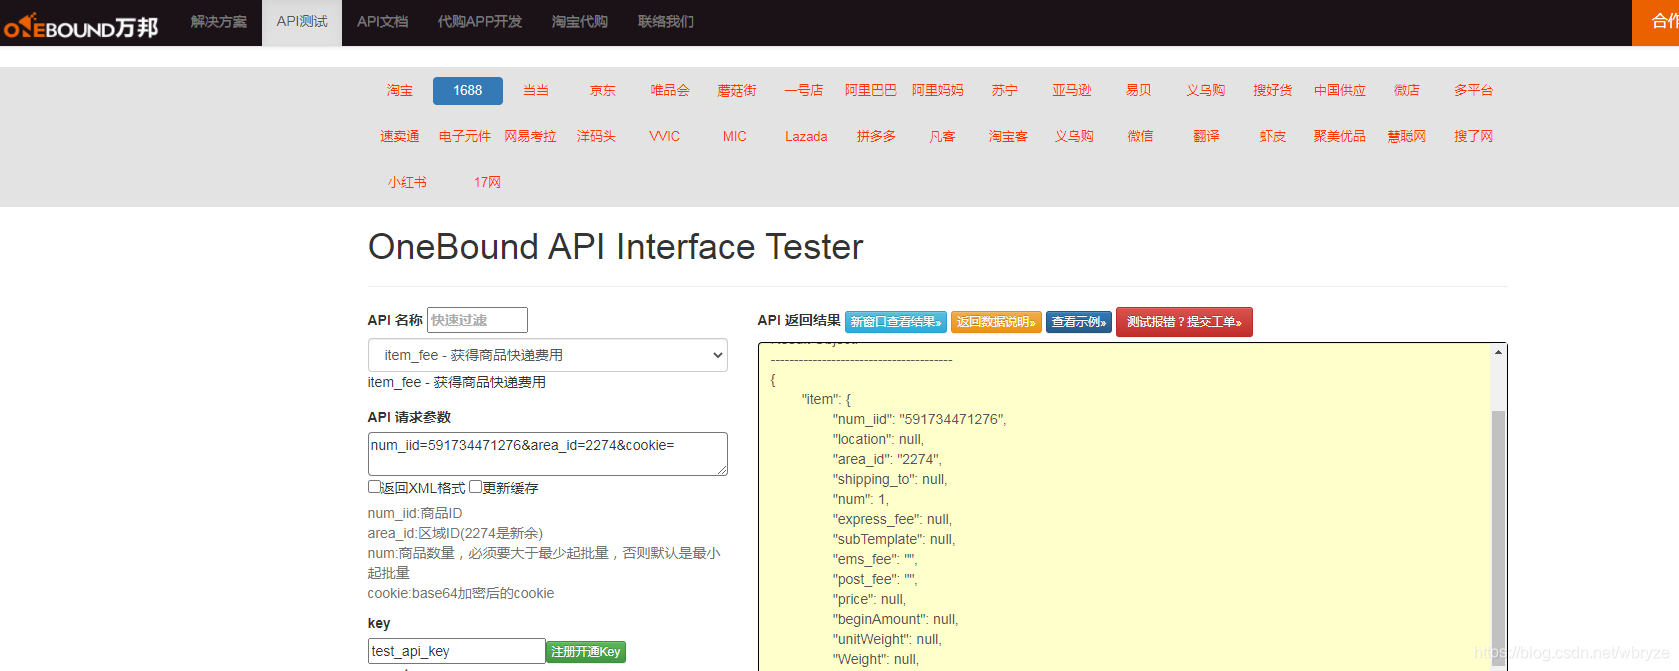
Task: Select the MIC platform link
Action: tap(735, 136)
